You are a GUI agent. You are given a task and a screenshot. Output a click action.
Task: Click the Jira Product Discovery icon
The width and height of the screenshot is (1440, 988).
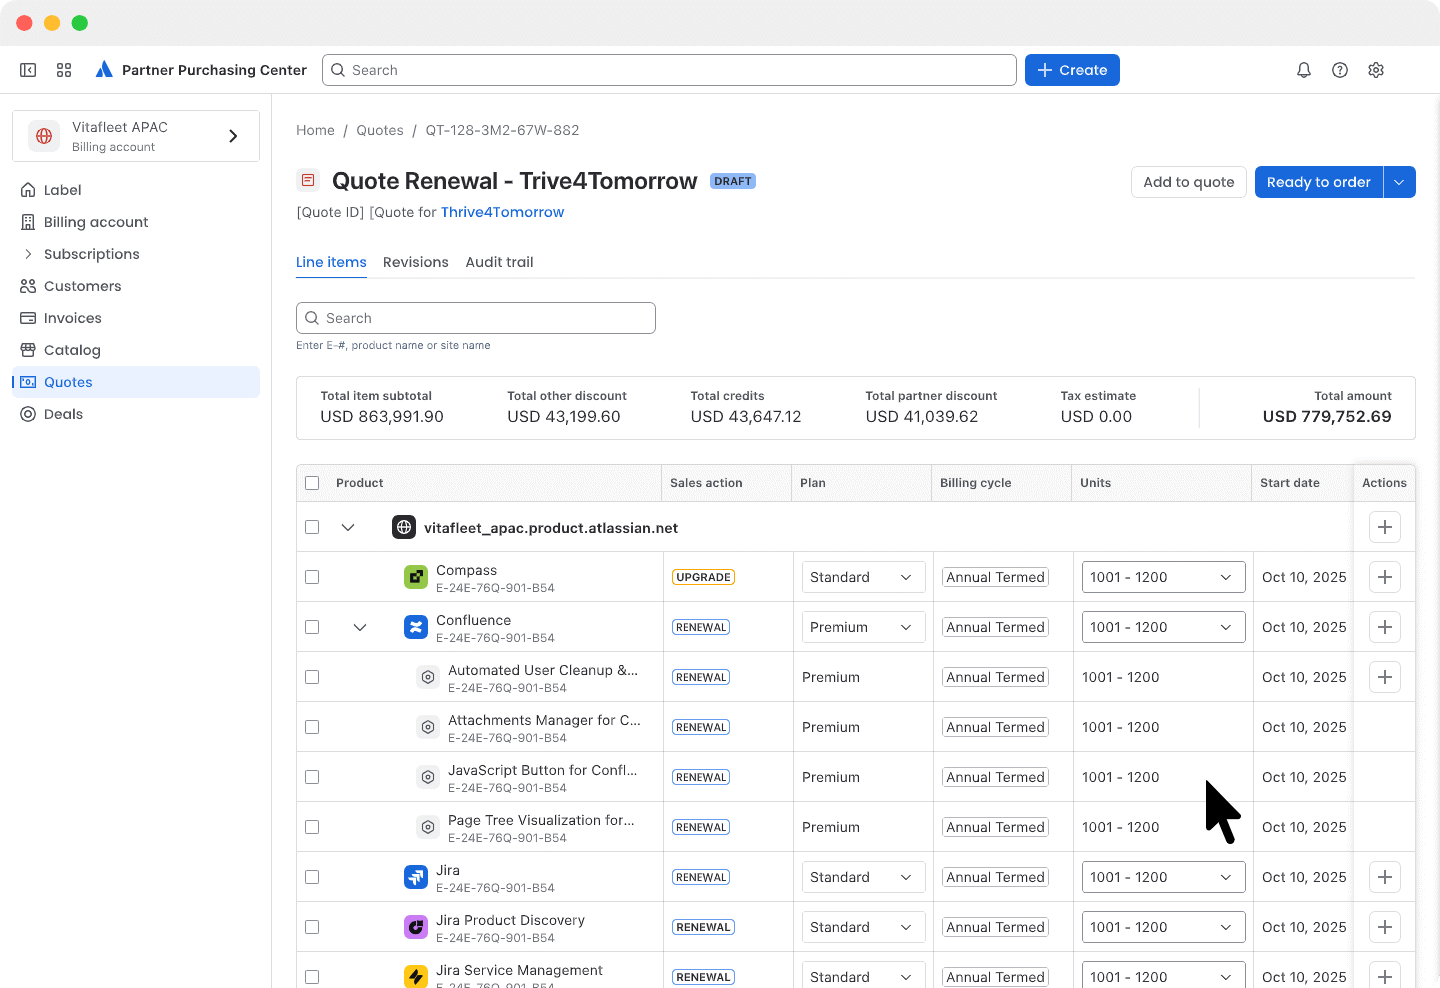pos(416,927)
